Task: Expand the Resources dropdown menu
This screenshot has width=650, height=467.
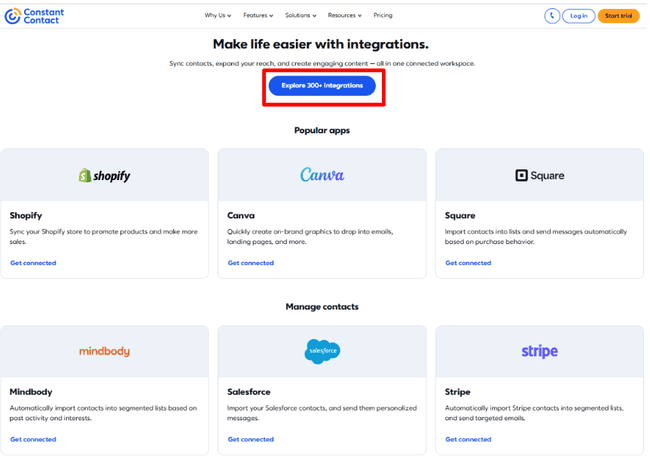Action: (346, 15)
